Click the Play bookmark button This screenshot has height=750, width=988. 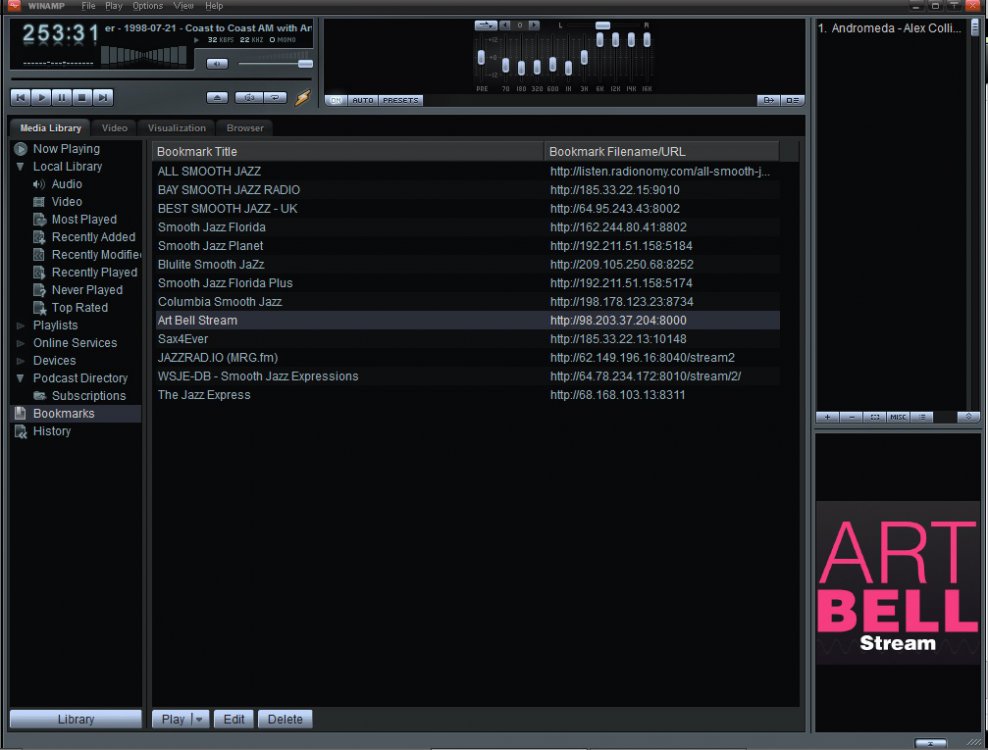pyautogui.click(x=173, y=719)
